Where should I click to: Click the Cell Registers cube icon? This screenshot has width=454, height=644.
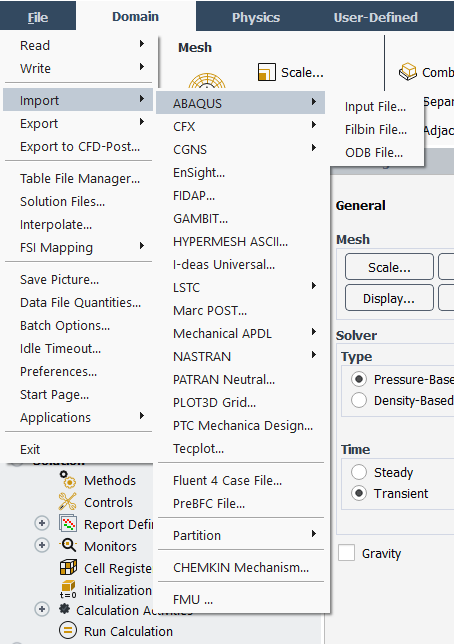(68, 568)
